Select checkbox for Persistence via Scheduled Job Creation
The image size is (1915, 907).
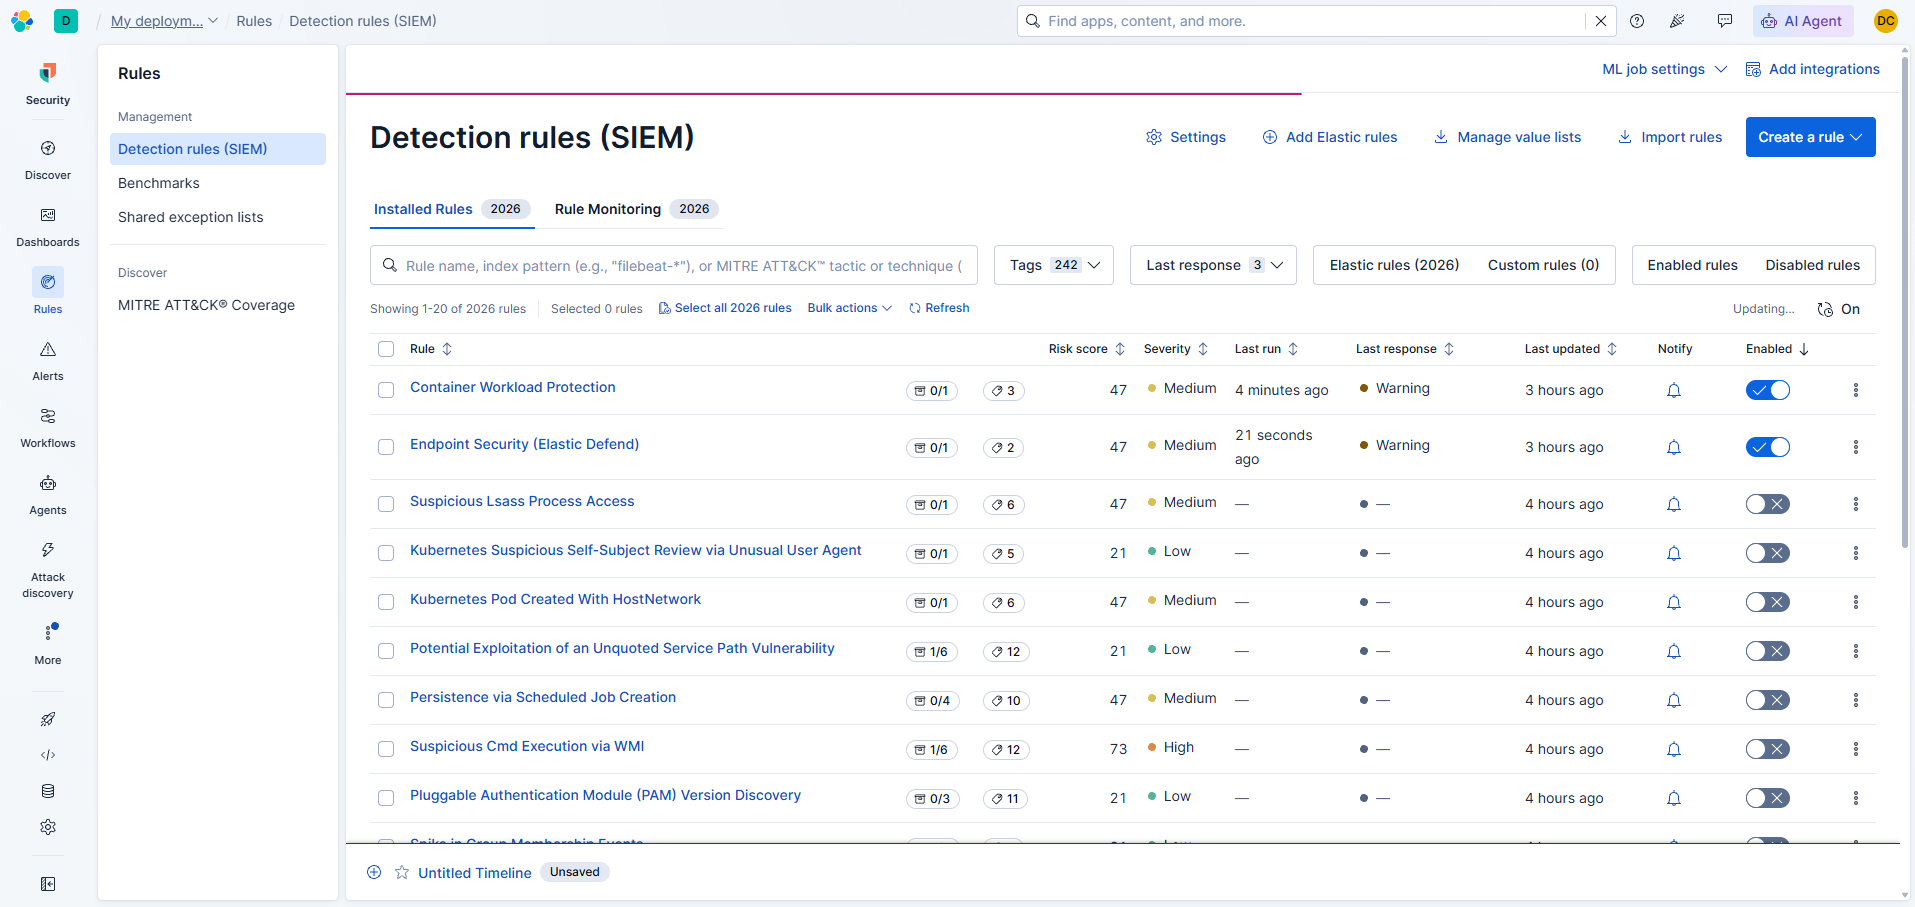point(386,700)
